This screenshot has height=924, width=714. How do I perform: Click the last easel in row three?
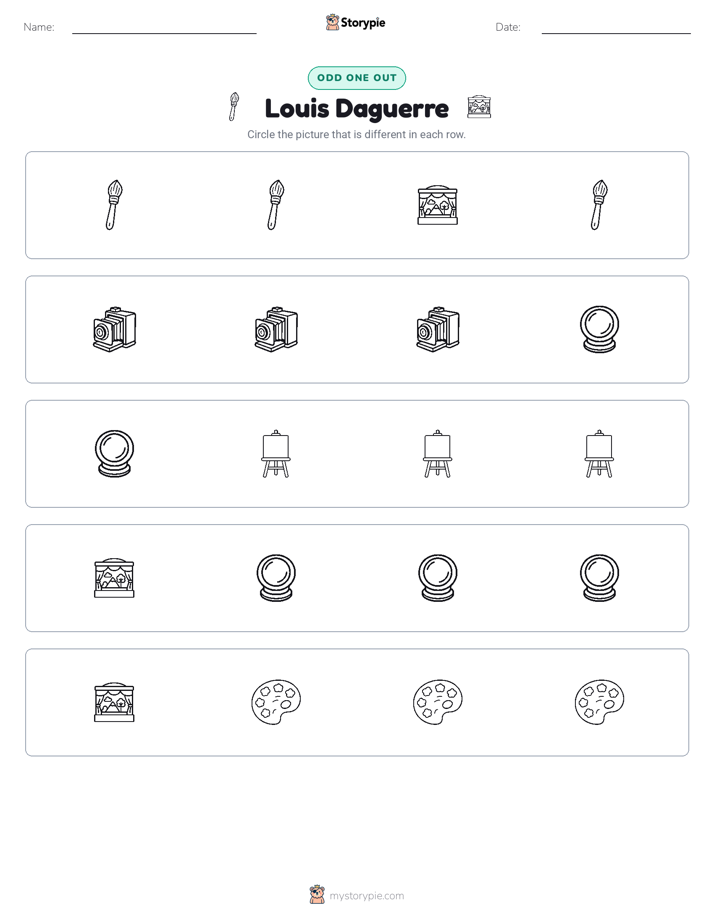(x=599, y=453)
